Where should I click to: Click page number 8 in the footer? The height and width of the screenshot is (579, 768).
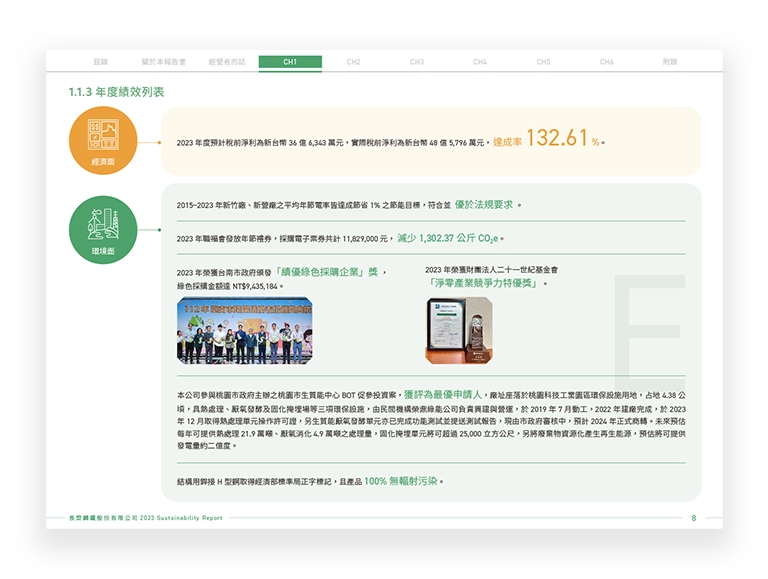(x=694, y=518)
